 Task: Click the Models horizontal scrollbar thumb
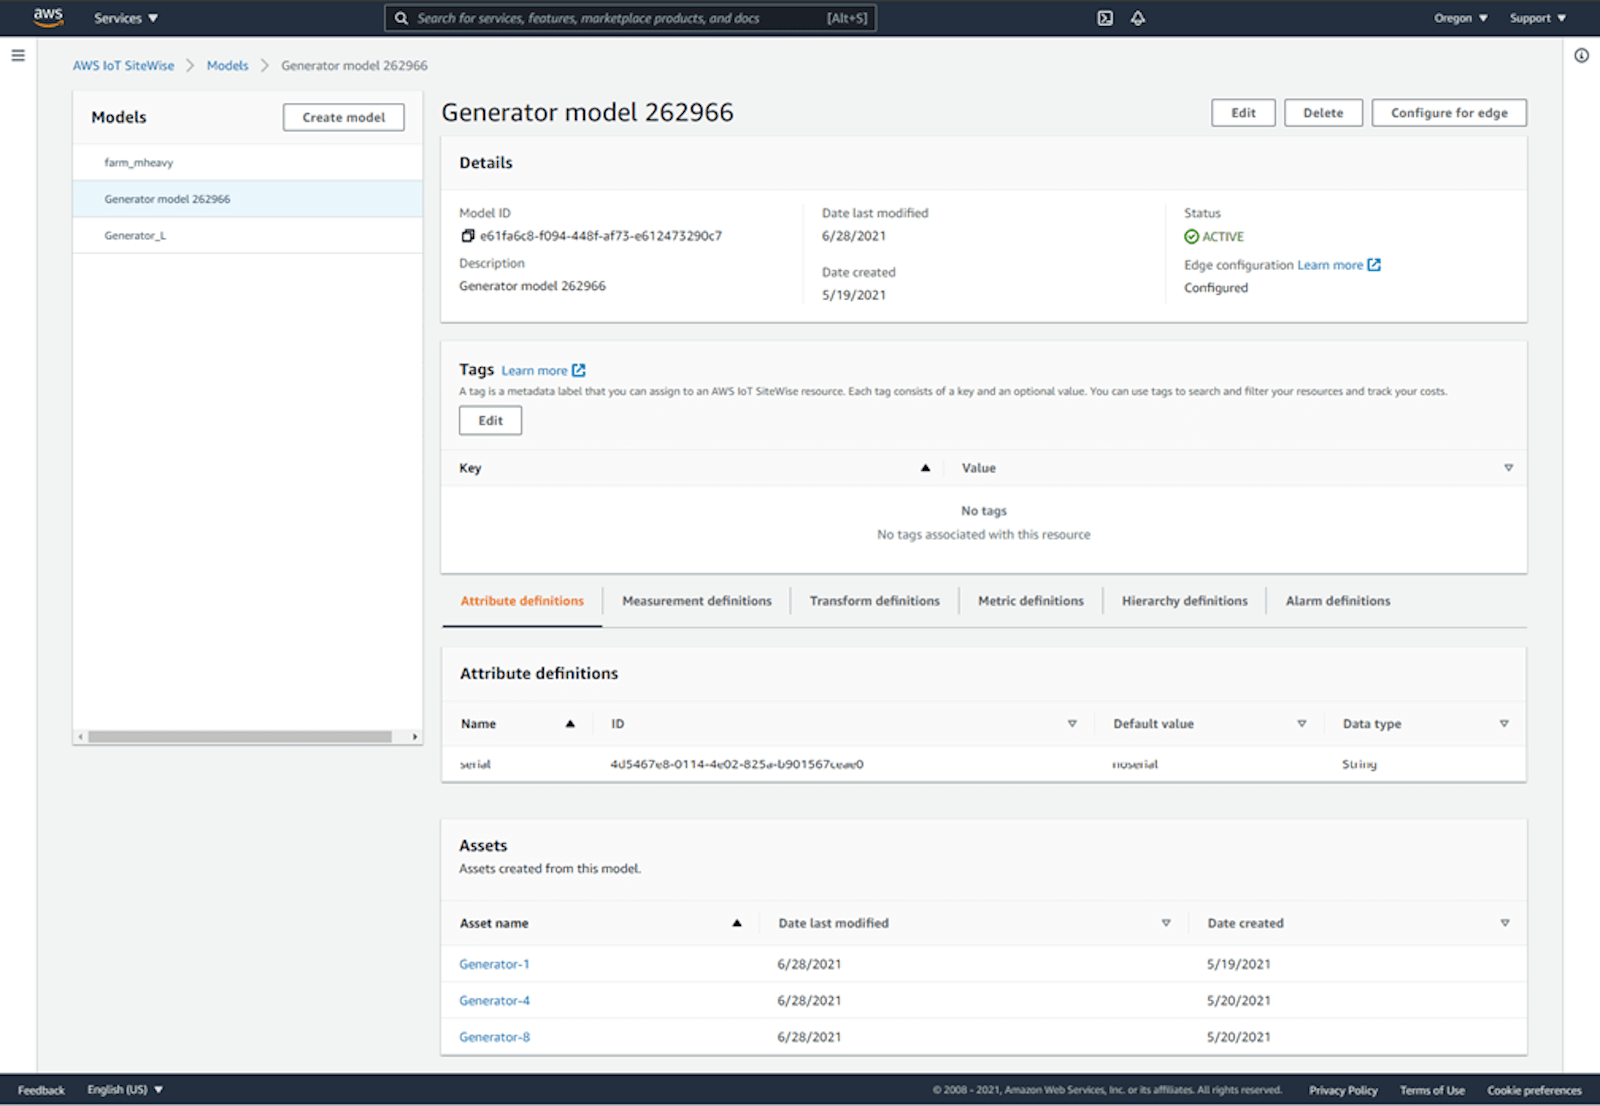[240, 737]
